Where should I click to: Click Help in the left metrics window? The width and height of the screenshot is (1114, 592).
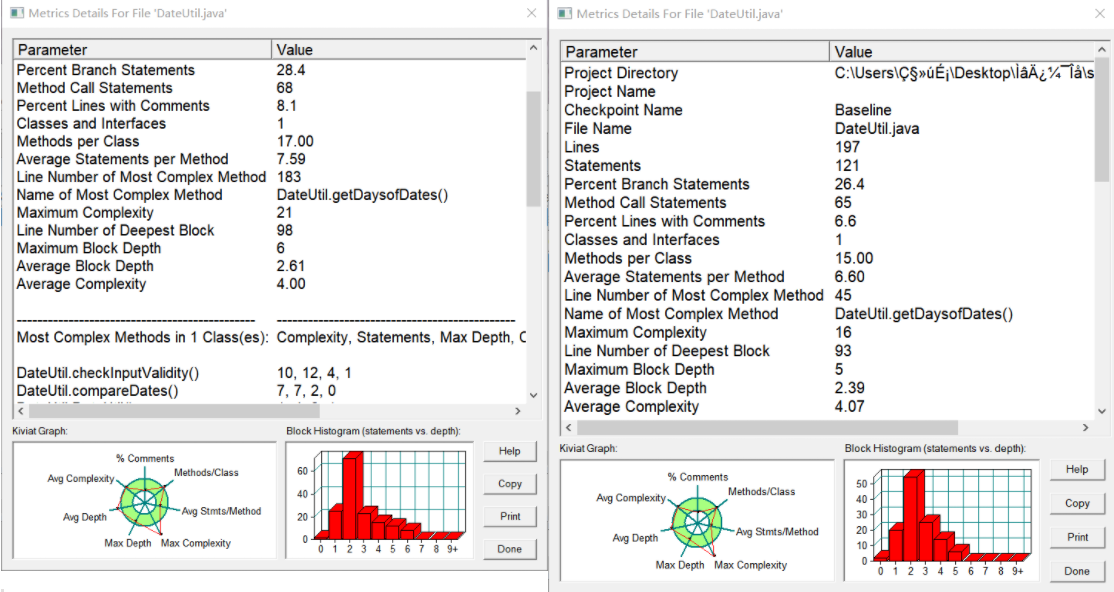509,451
